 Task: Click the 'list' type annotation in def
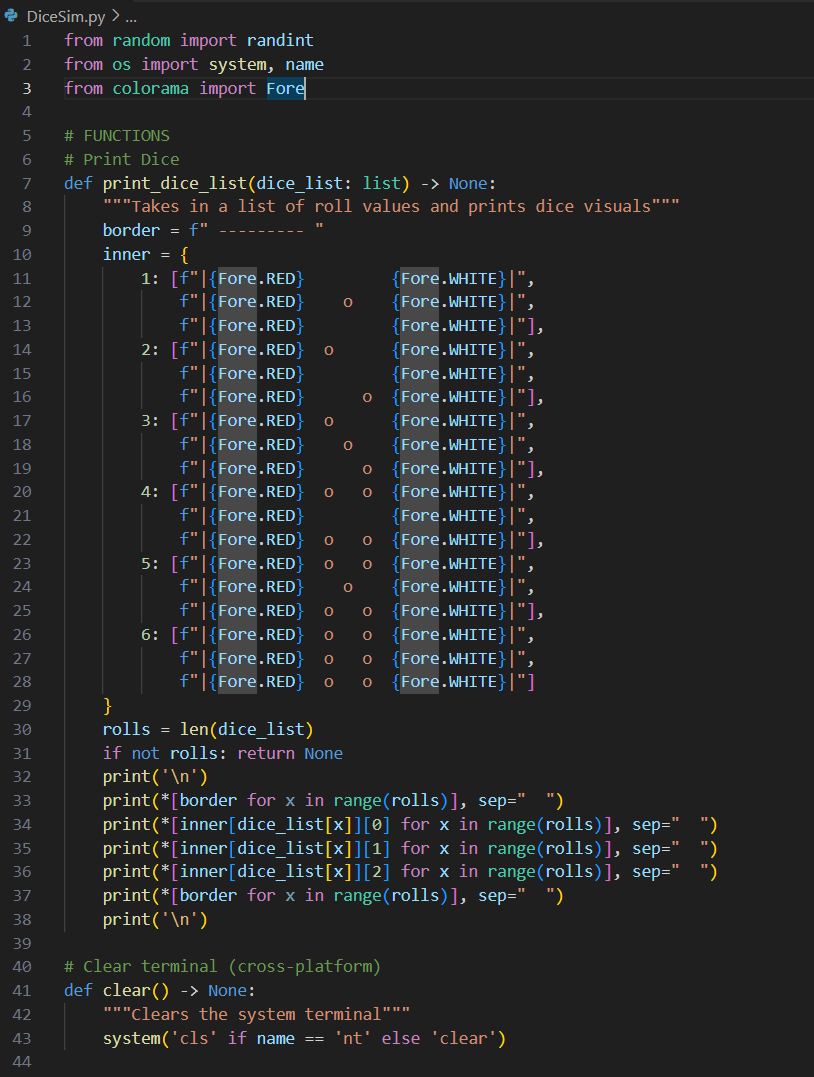tap(381, 183)
